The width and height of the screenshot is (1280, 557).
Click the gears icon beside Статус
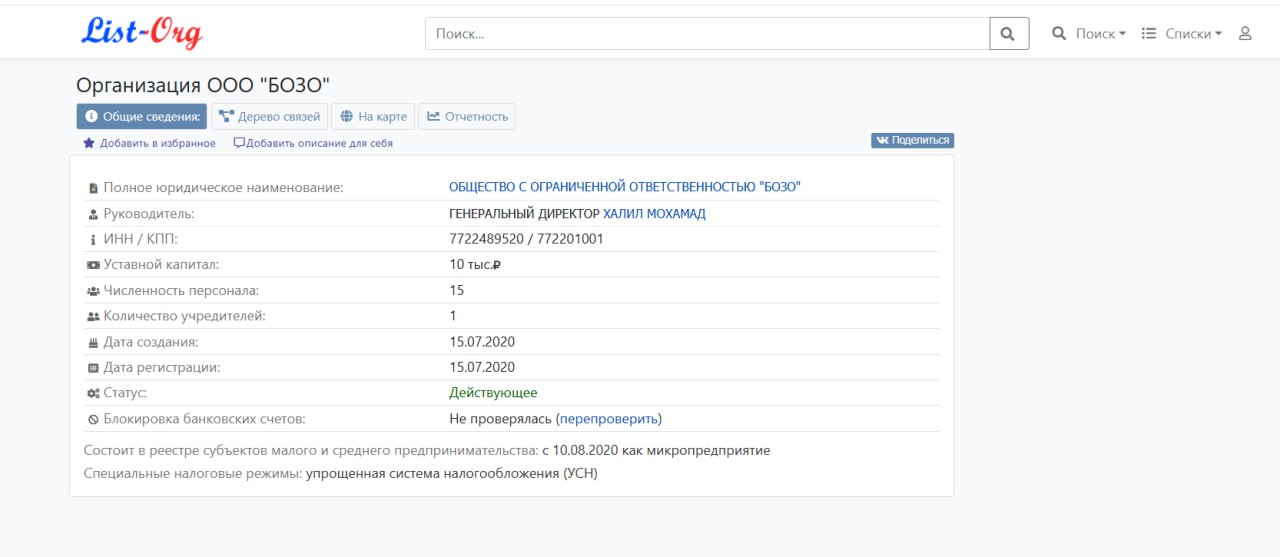[x=93, y=393]
